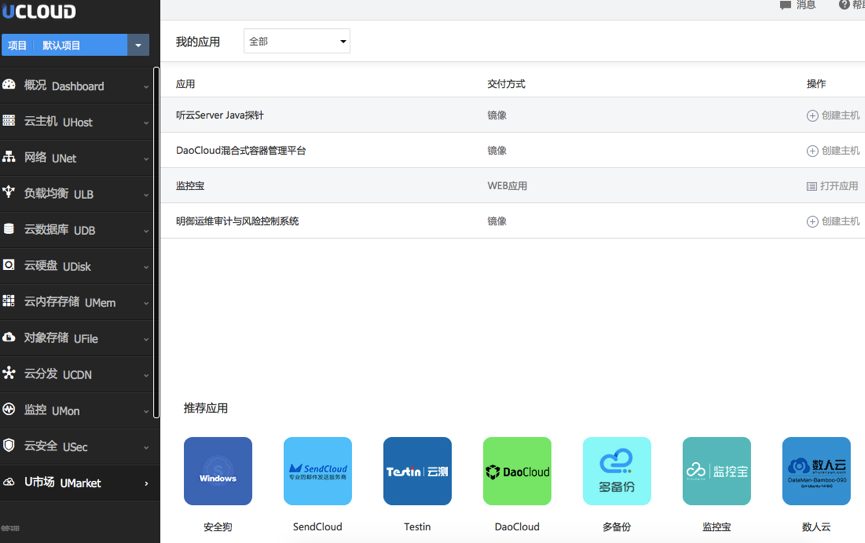865x543 pixels.
Task: Click the WEB应用 delivery cell
Action: click(x=507, y=186)
